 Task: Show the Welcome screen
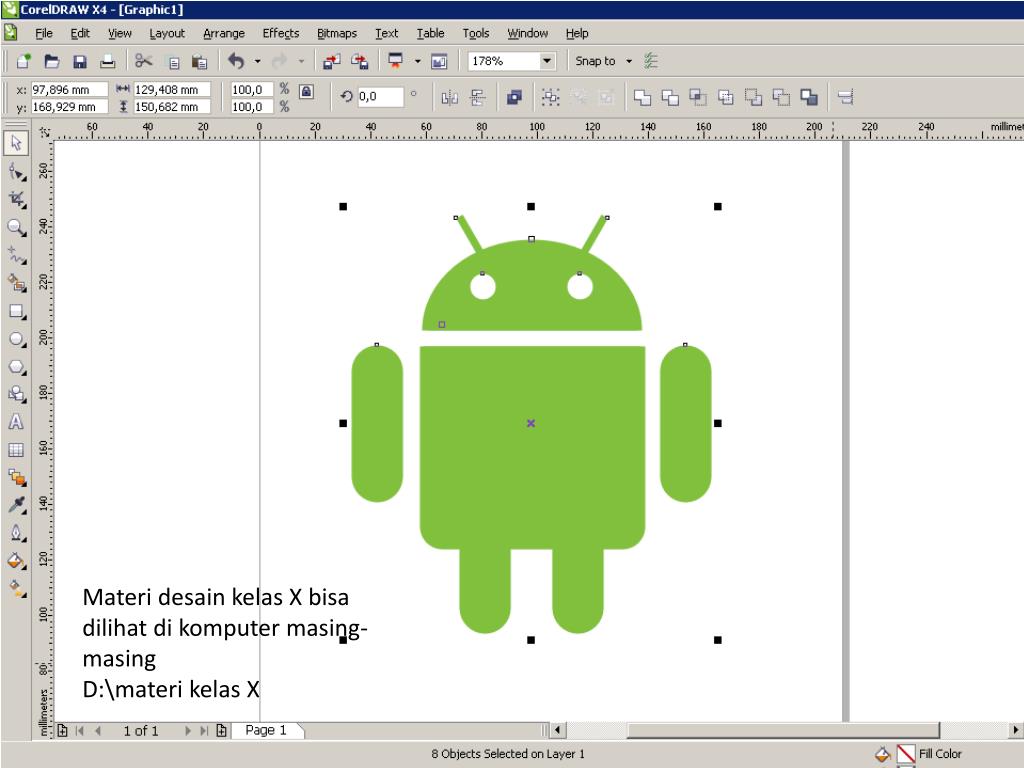(x=439, y=61)
